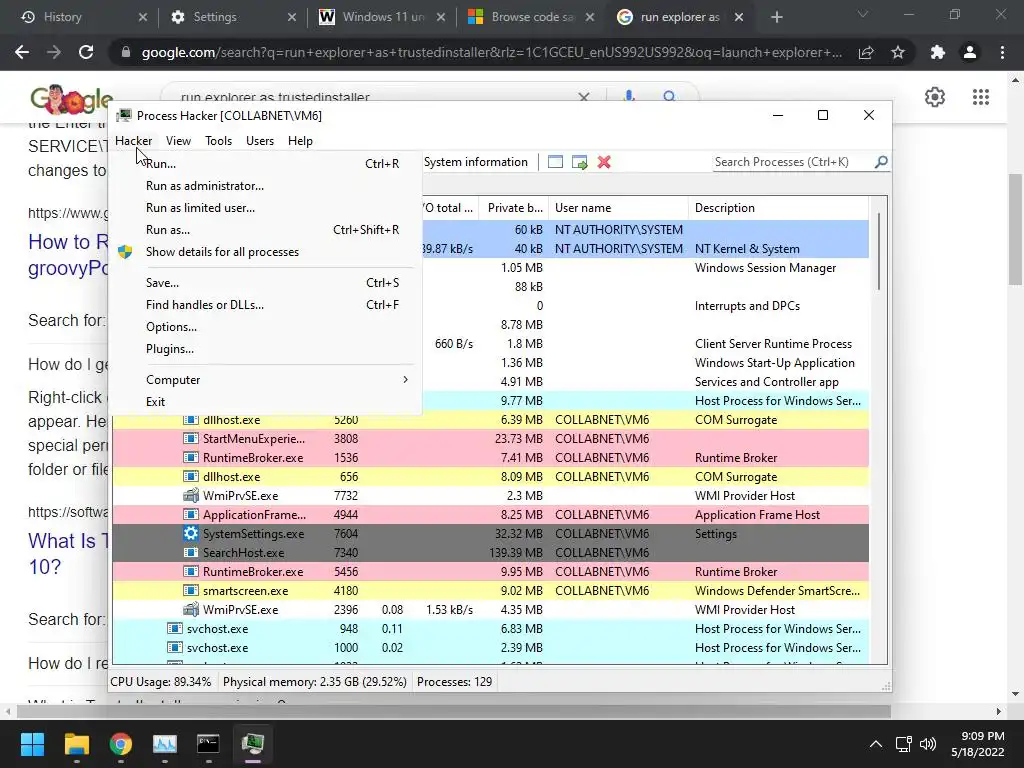The height and width of the screenshot is (768, 1024).
Task: Click voice search microphone icon
Action: [629, 97]
